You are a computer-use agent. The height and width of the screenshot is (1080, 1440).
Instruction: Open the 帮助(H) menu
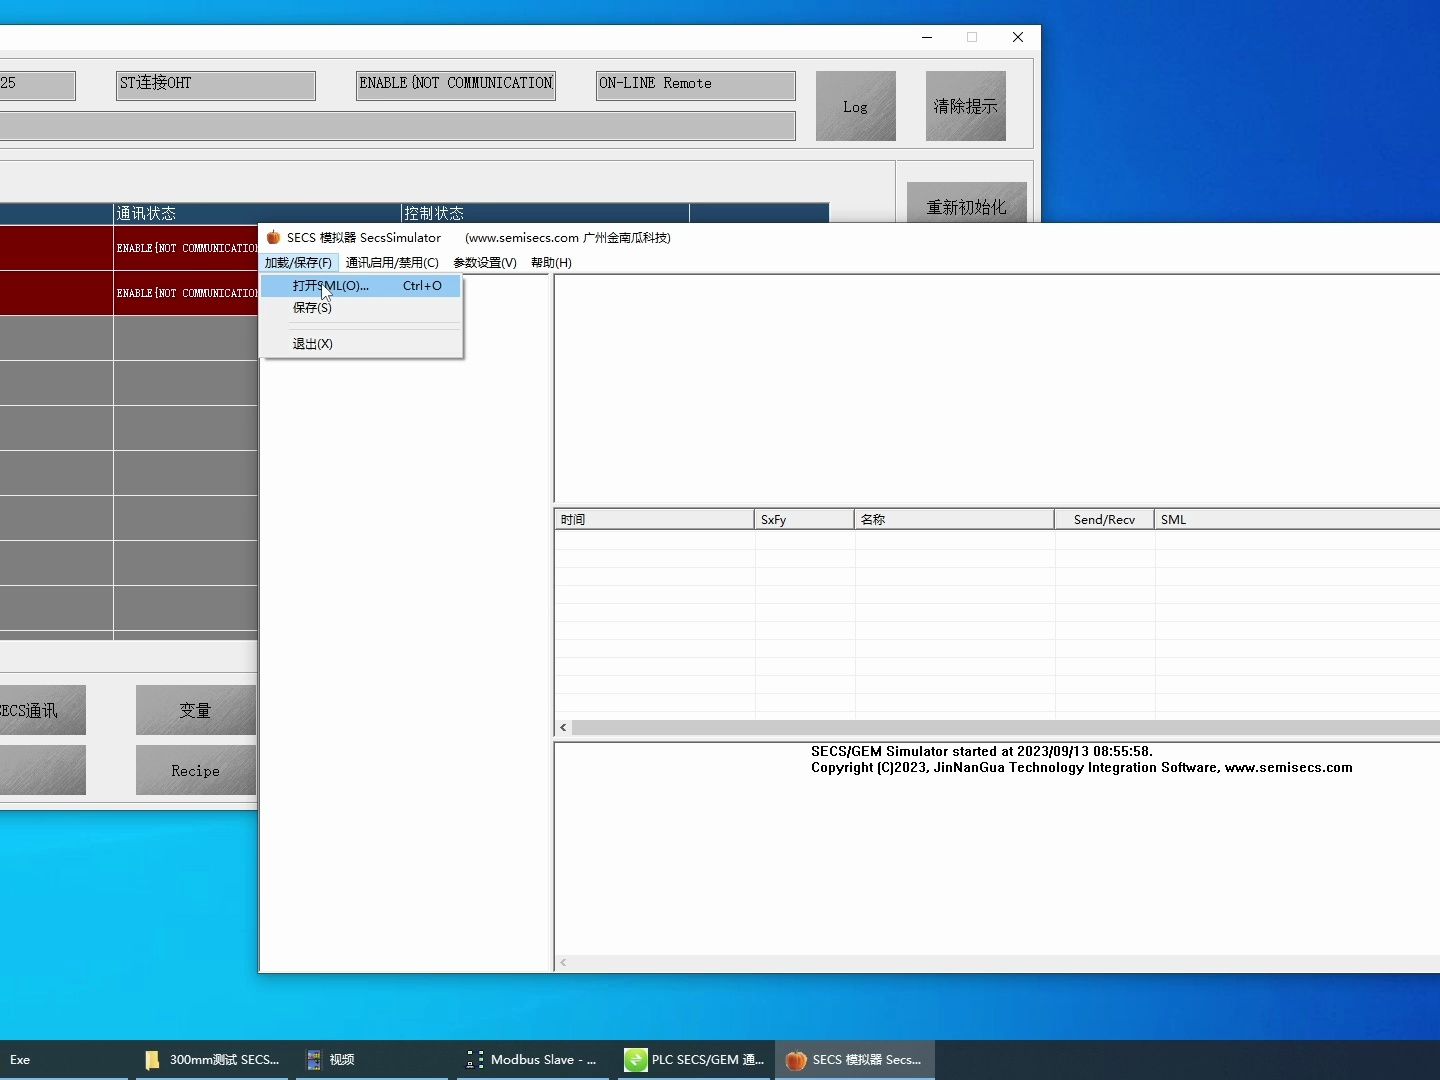coord(551,263)
